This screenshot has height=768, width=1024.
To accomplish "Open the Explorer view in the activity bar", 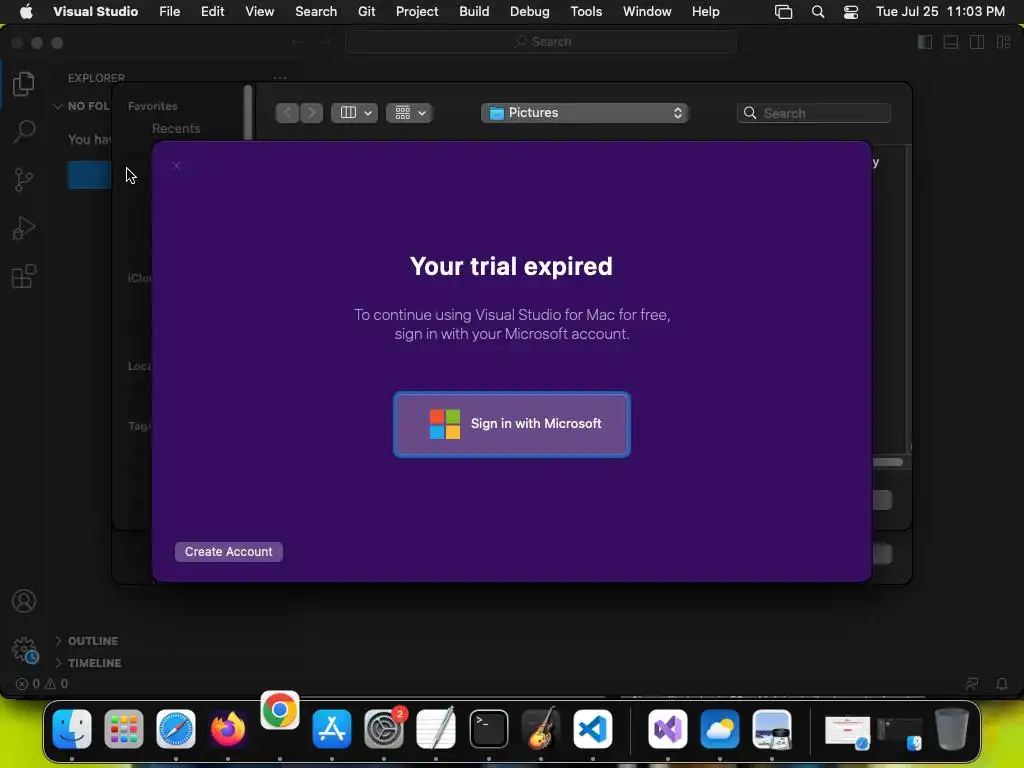I will pos(24,84).
